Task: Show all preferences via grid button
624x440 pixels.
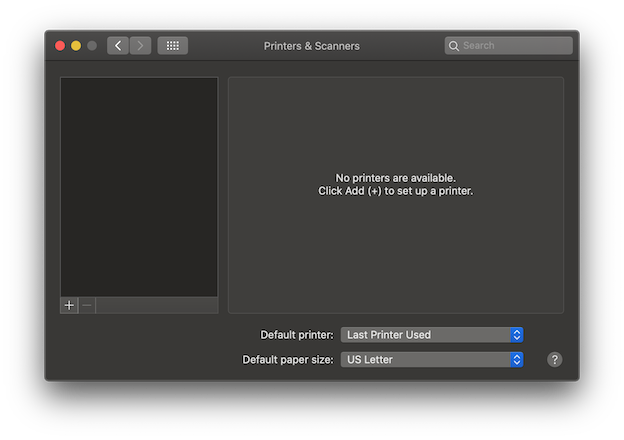Action: point(172,46)
